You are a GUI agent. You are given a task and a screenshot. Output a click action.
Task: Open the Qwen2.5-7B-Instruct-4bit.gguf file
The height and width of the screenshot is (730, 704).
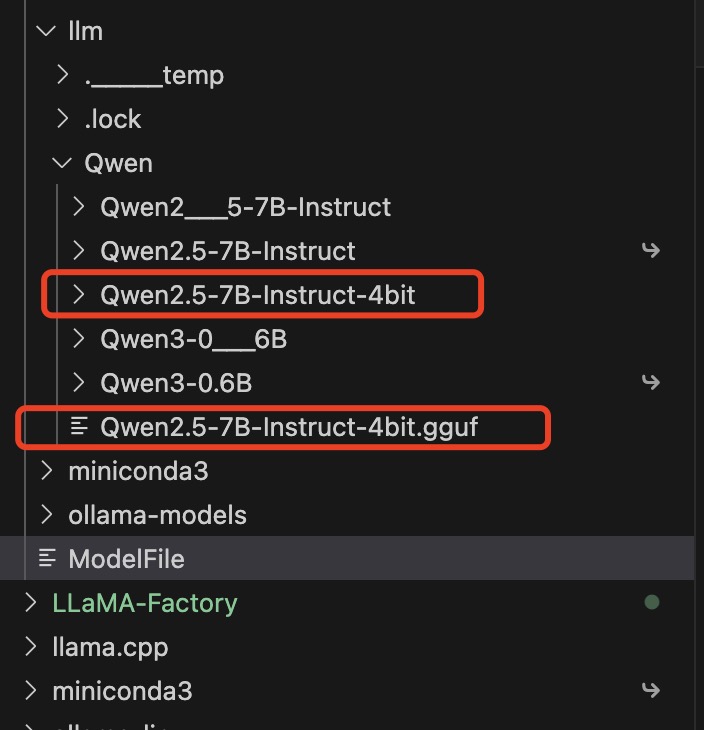289,427
